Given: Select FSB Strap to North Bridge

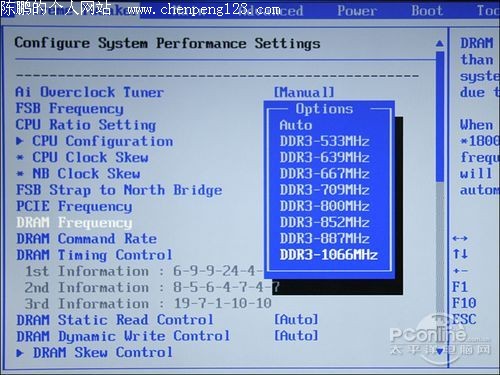Looking at the screenshot, I should [x=119, y=190].
